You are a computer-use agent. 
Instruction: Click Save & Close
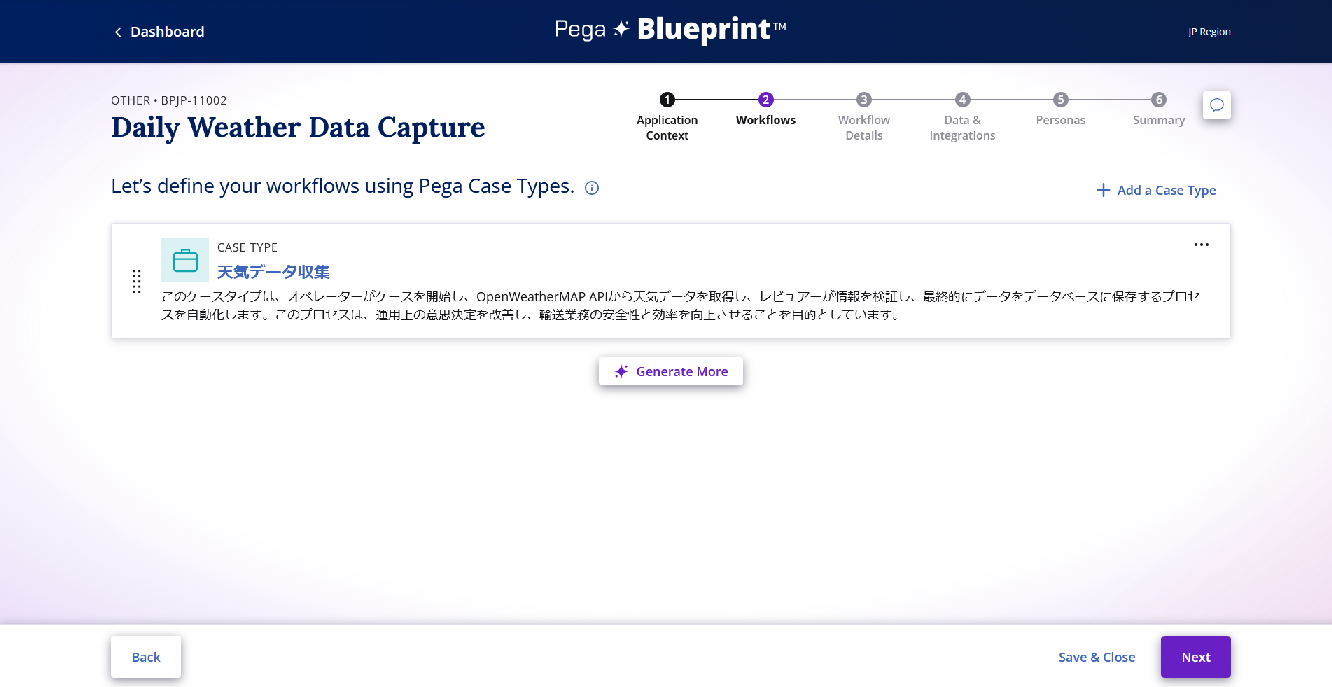point(1097,657)
